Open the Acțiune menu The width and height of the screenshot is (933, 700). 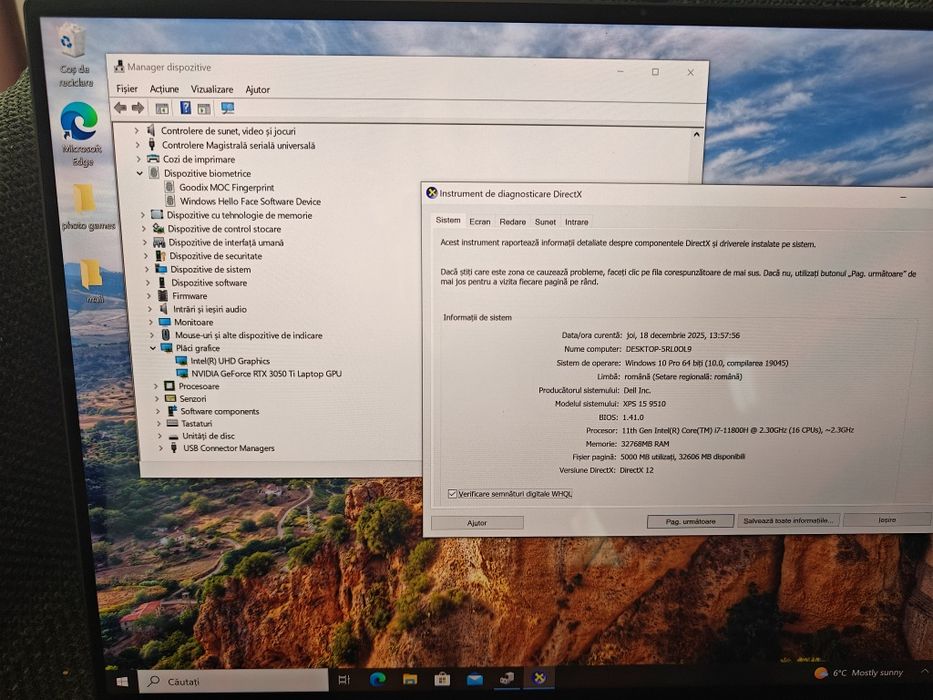tap(164, 89)
